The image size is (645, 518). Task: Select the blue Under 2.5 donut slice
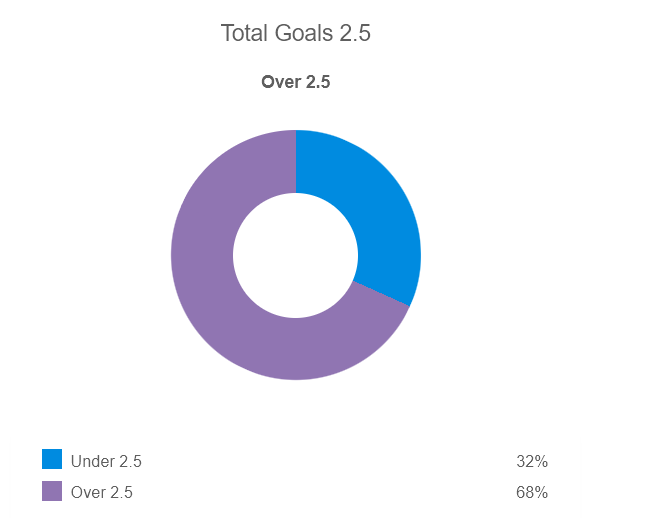378,215
